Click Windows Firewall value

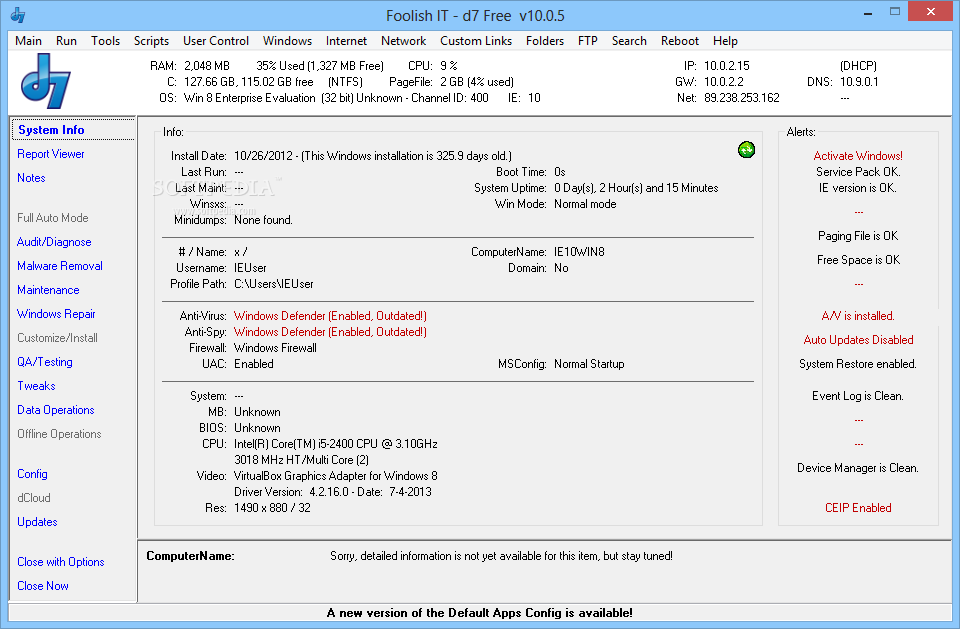click(276, 347)
